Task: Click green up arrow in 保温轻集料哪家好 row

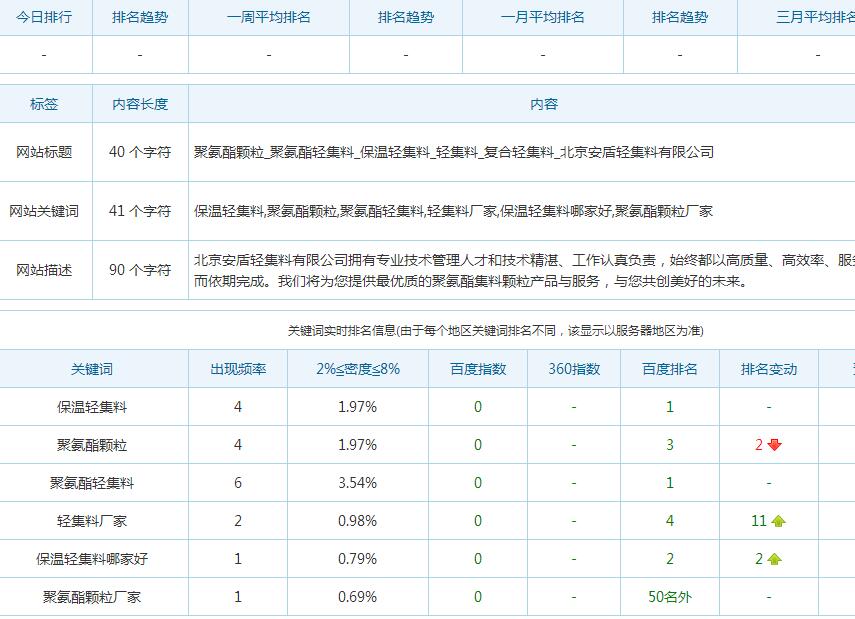Action: point(775,559)
